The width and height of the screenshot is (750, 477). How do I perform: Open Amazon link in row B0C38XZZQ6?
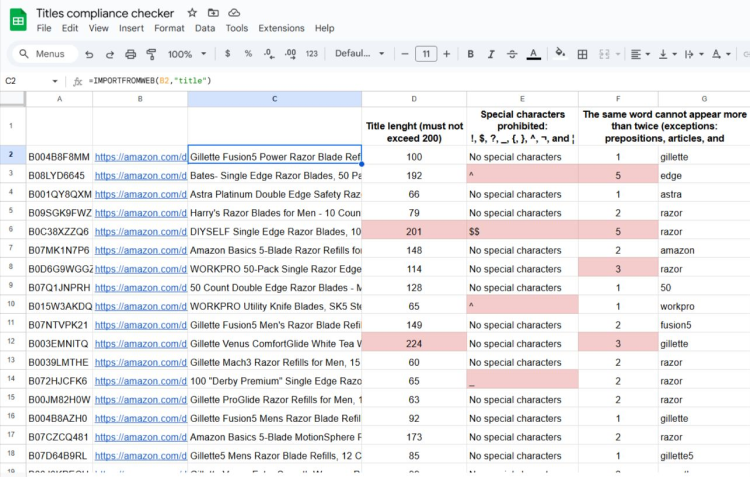coord(140,232)
